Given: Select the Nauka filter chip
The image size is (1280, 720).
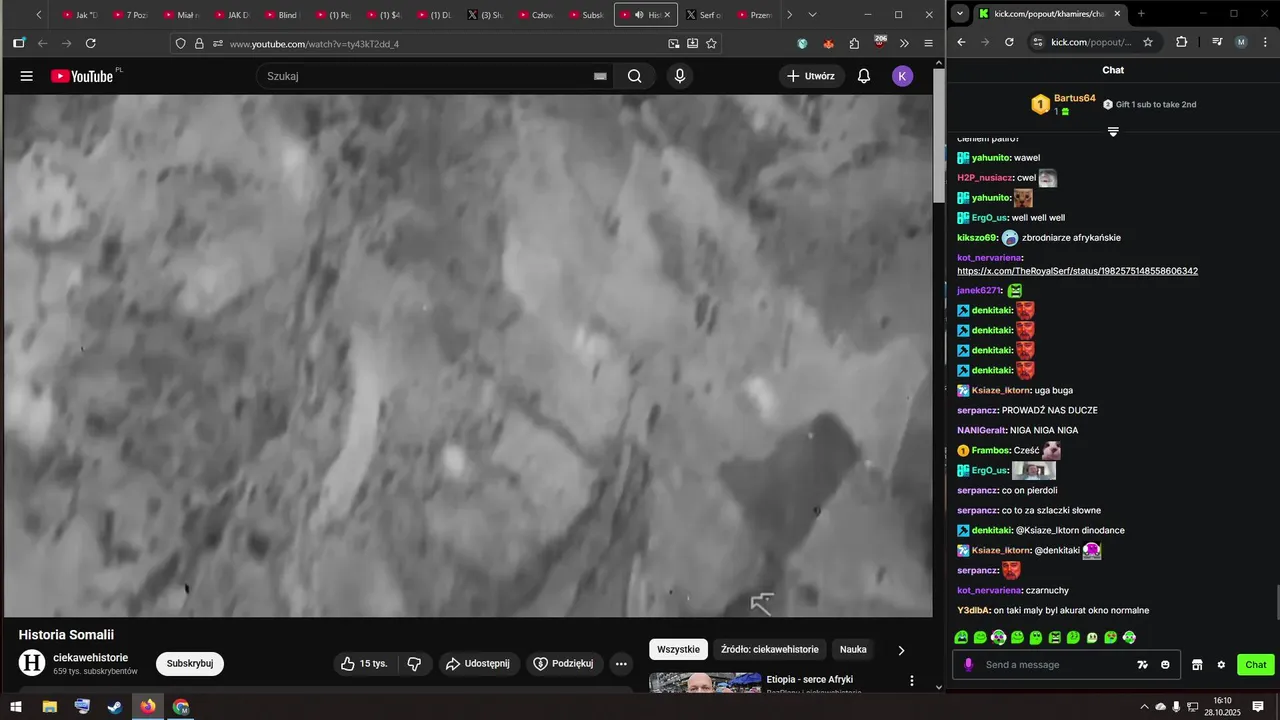Looking at the screenshot, I should [853, 649].
